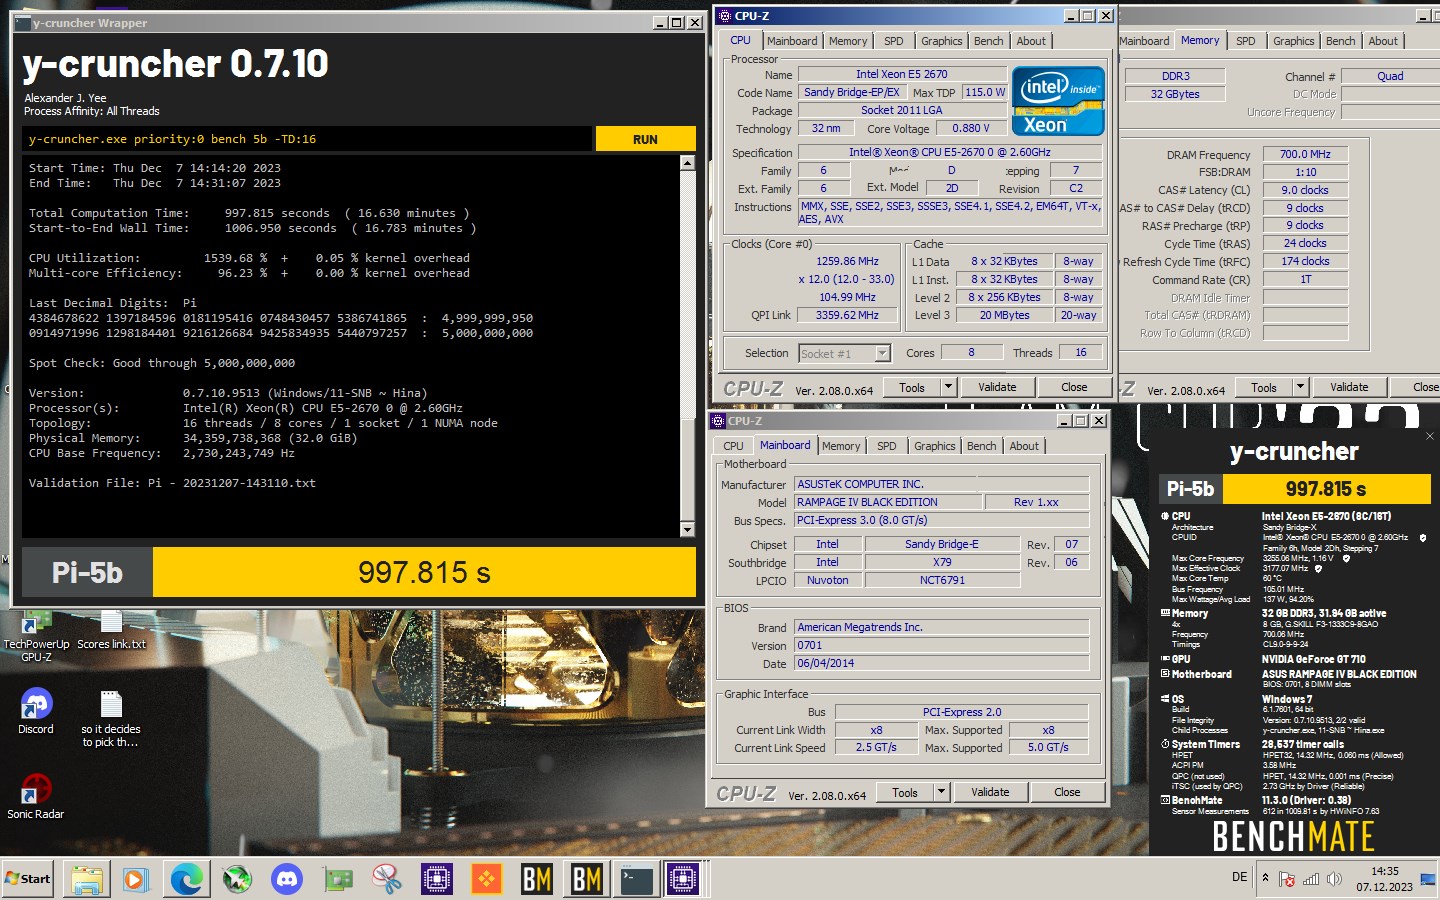Open Windows Explorer from the taskbar
This screenshot has height=900, width=1440.
(x=87, y=879)
